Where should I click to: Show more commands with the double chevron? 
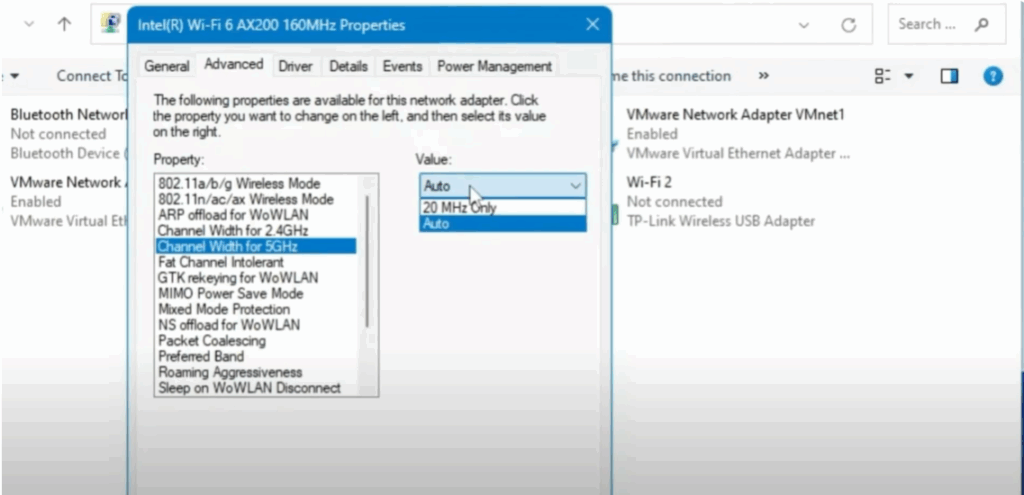click(763, 76)
